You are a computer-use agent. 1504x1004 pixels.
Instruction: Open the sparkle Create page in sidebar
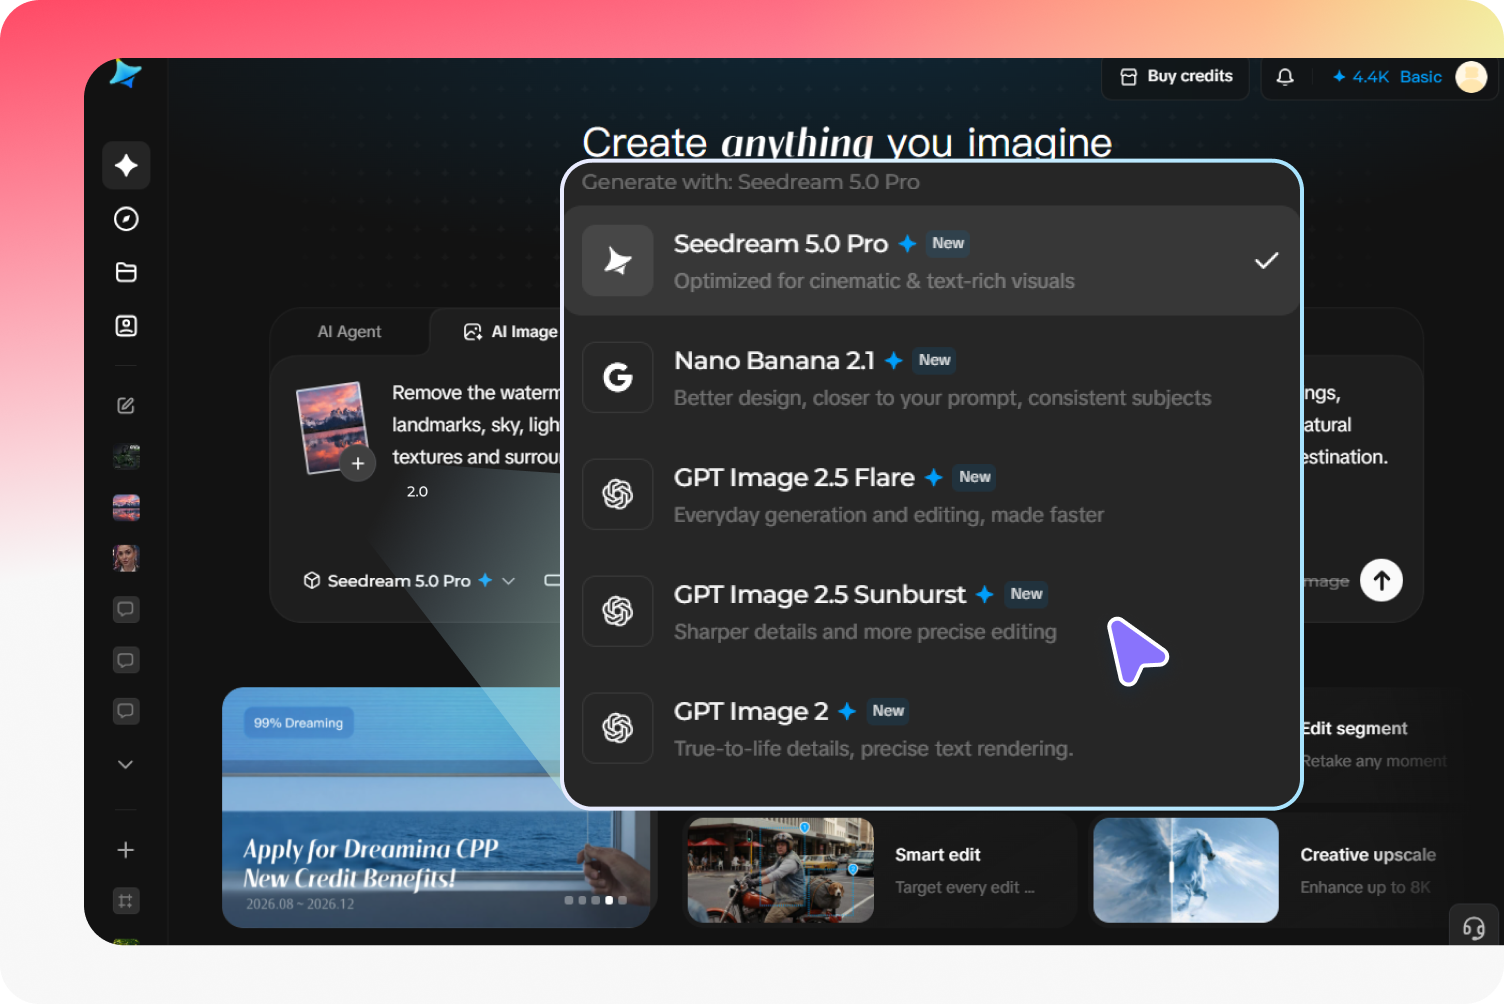pyautogui.click(x=126, y=165)
